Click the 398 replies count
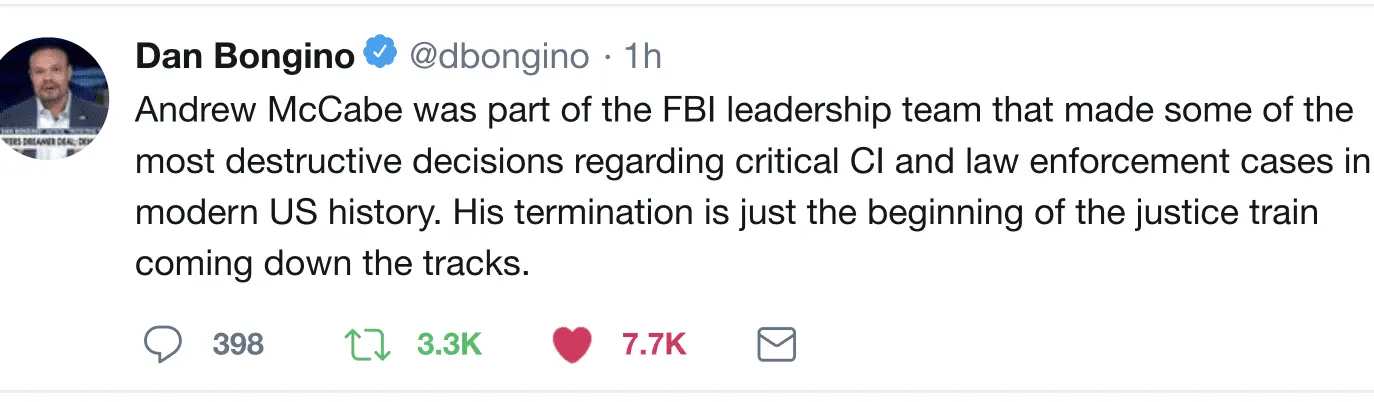Screen dimensions: 1374x402 tap(238, 345)
